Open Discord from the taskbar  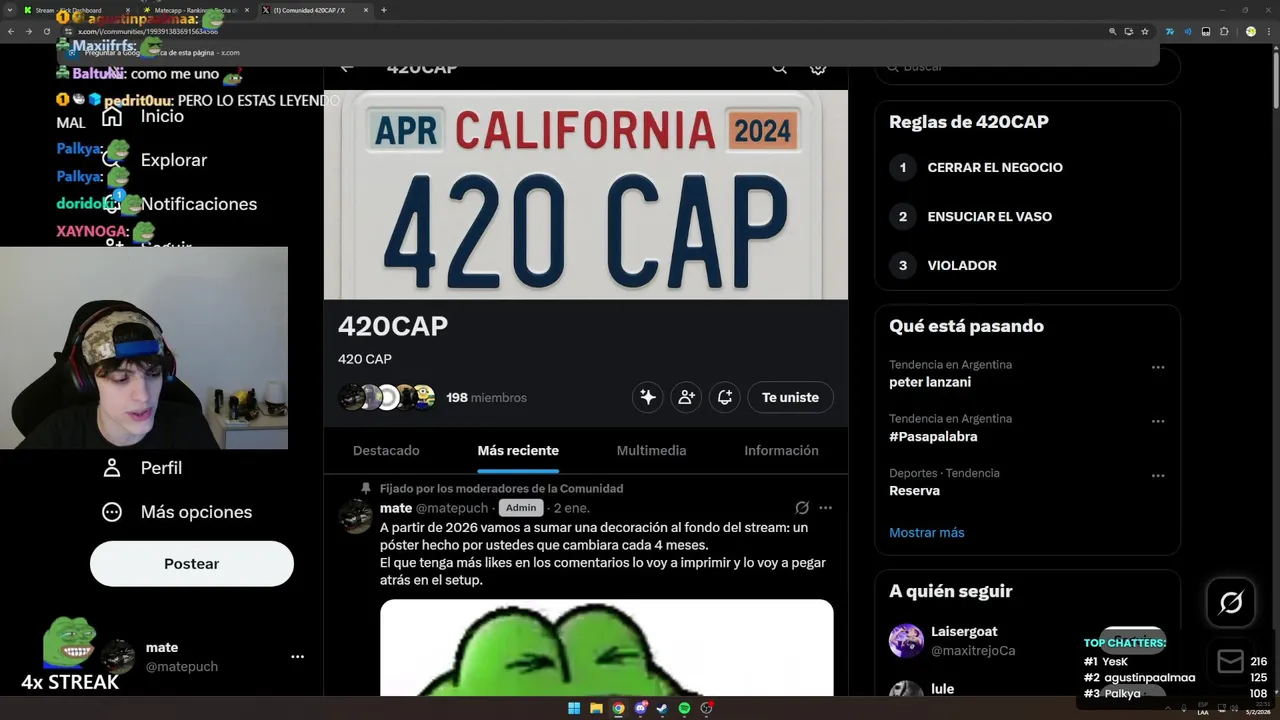point(640,708)
